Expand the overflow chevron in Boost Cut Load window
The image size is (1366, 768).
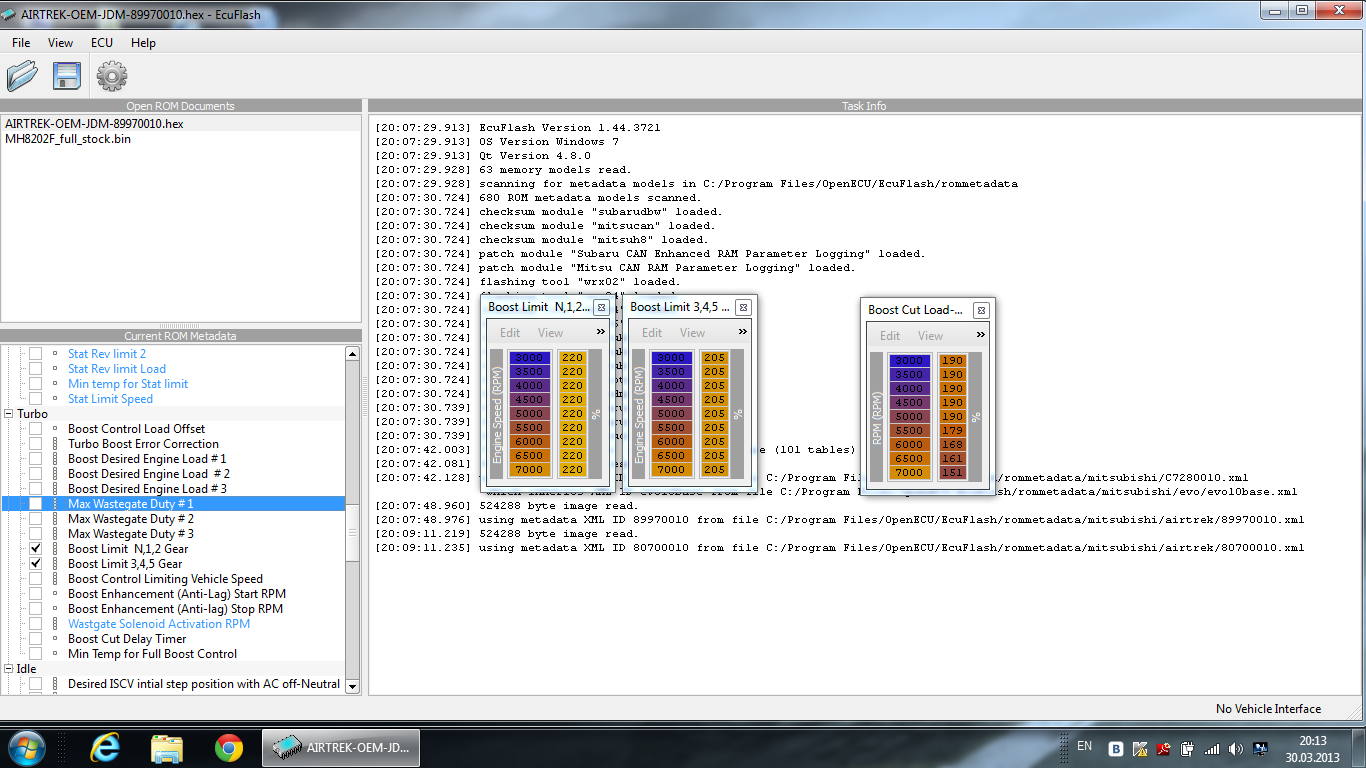tap(980, 335)
